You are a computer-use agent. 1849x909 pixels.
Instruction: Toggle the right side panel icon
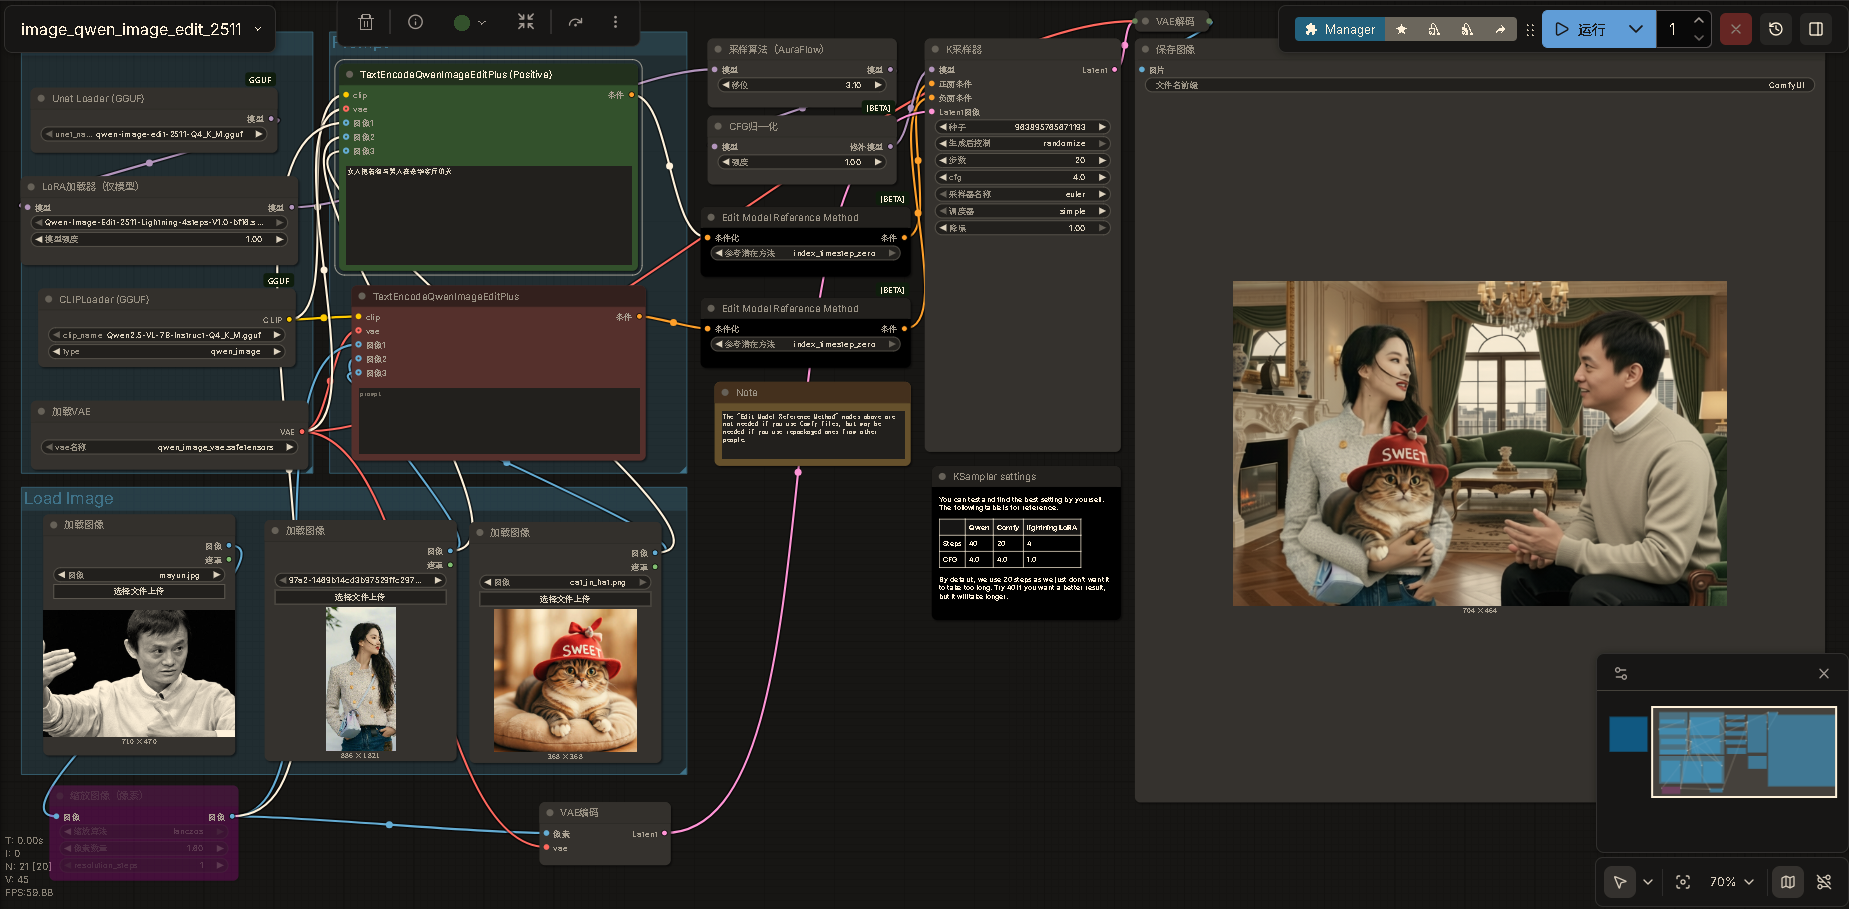(1816, 29)
